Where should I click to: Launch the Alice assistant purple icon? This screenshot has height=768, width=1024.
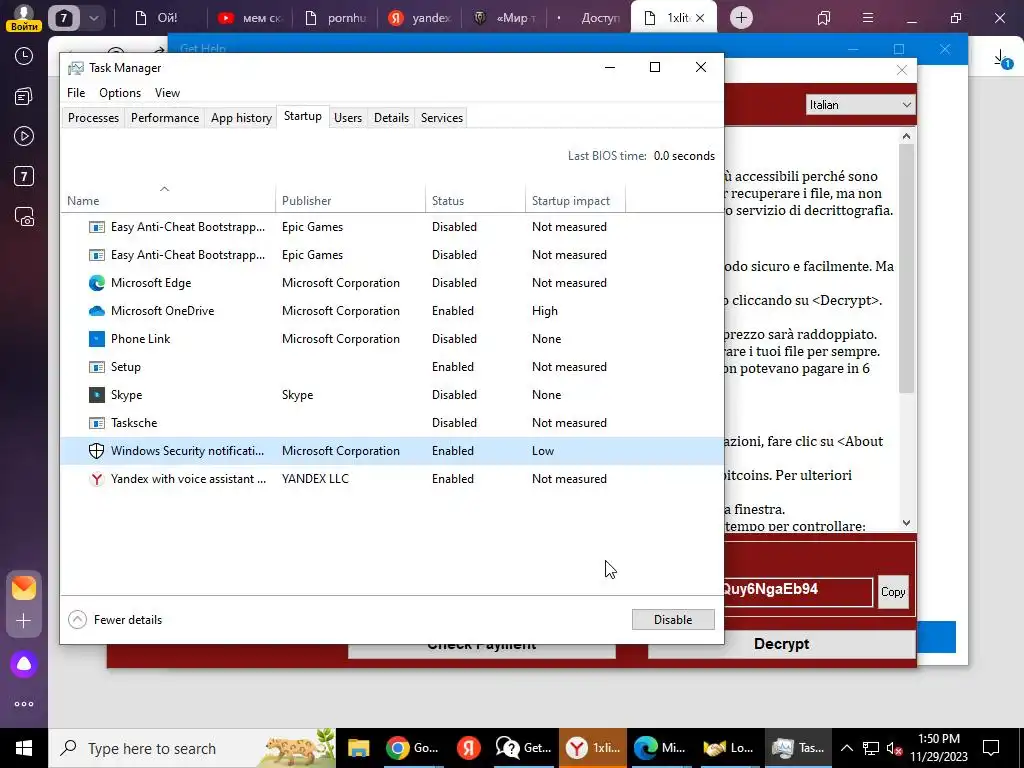[x=24, y=664]
